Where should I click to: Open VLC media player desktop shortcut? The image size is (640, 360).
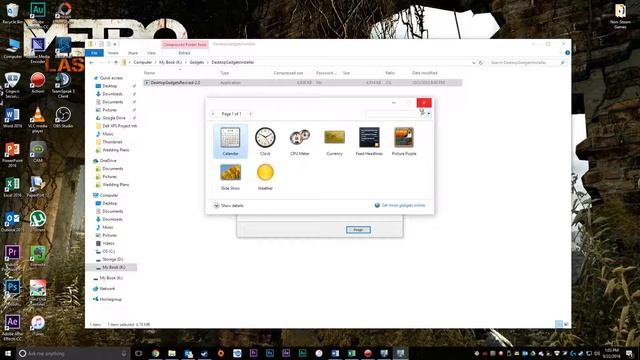coord(38,119)
